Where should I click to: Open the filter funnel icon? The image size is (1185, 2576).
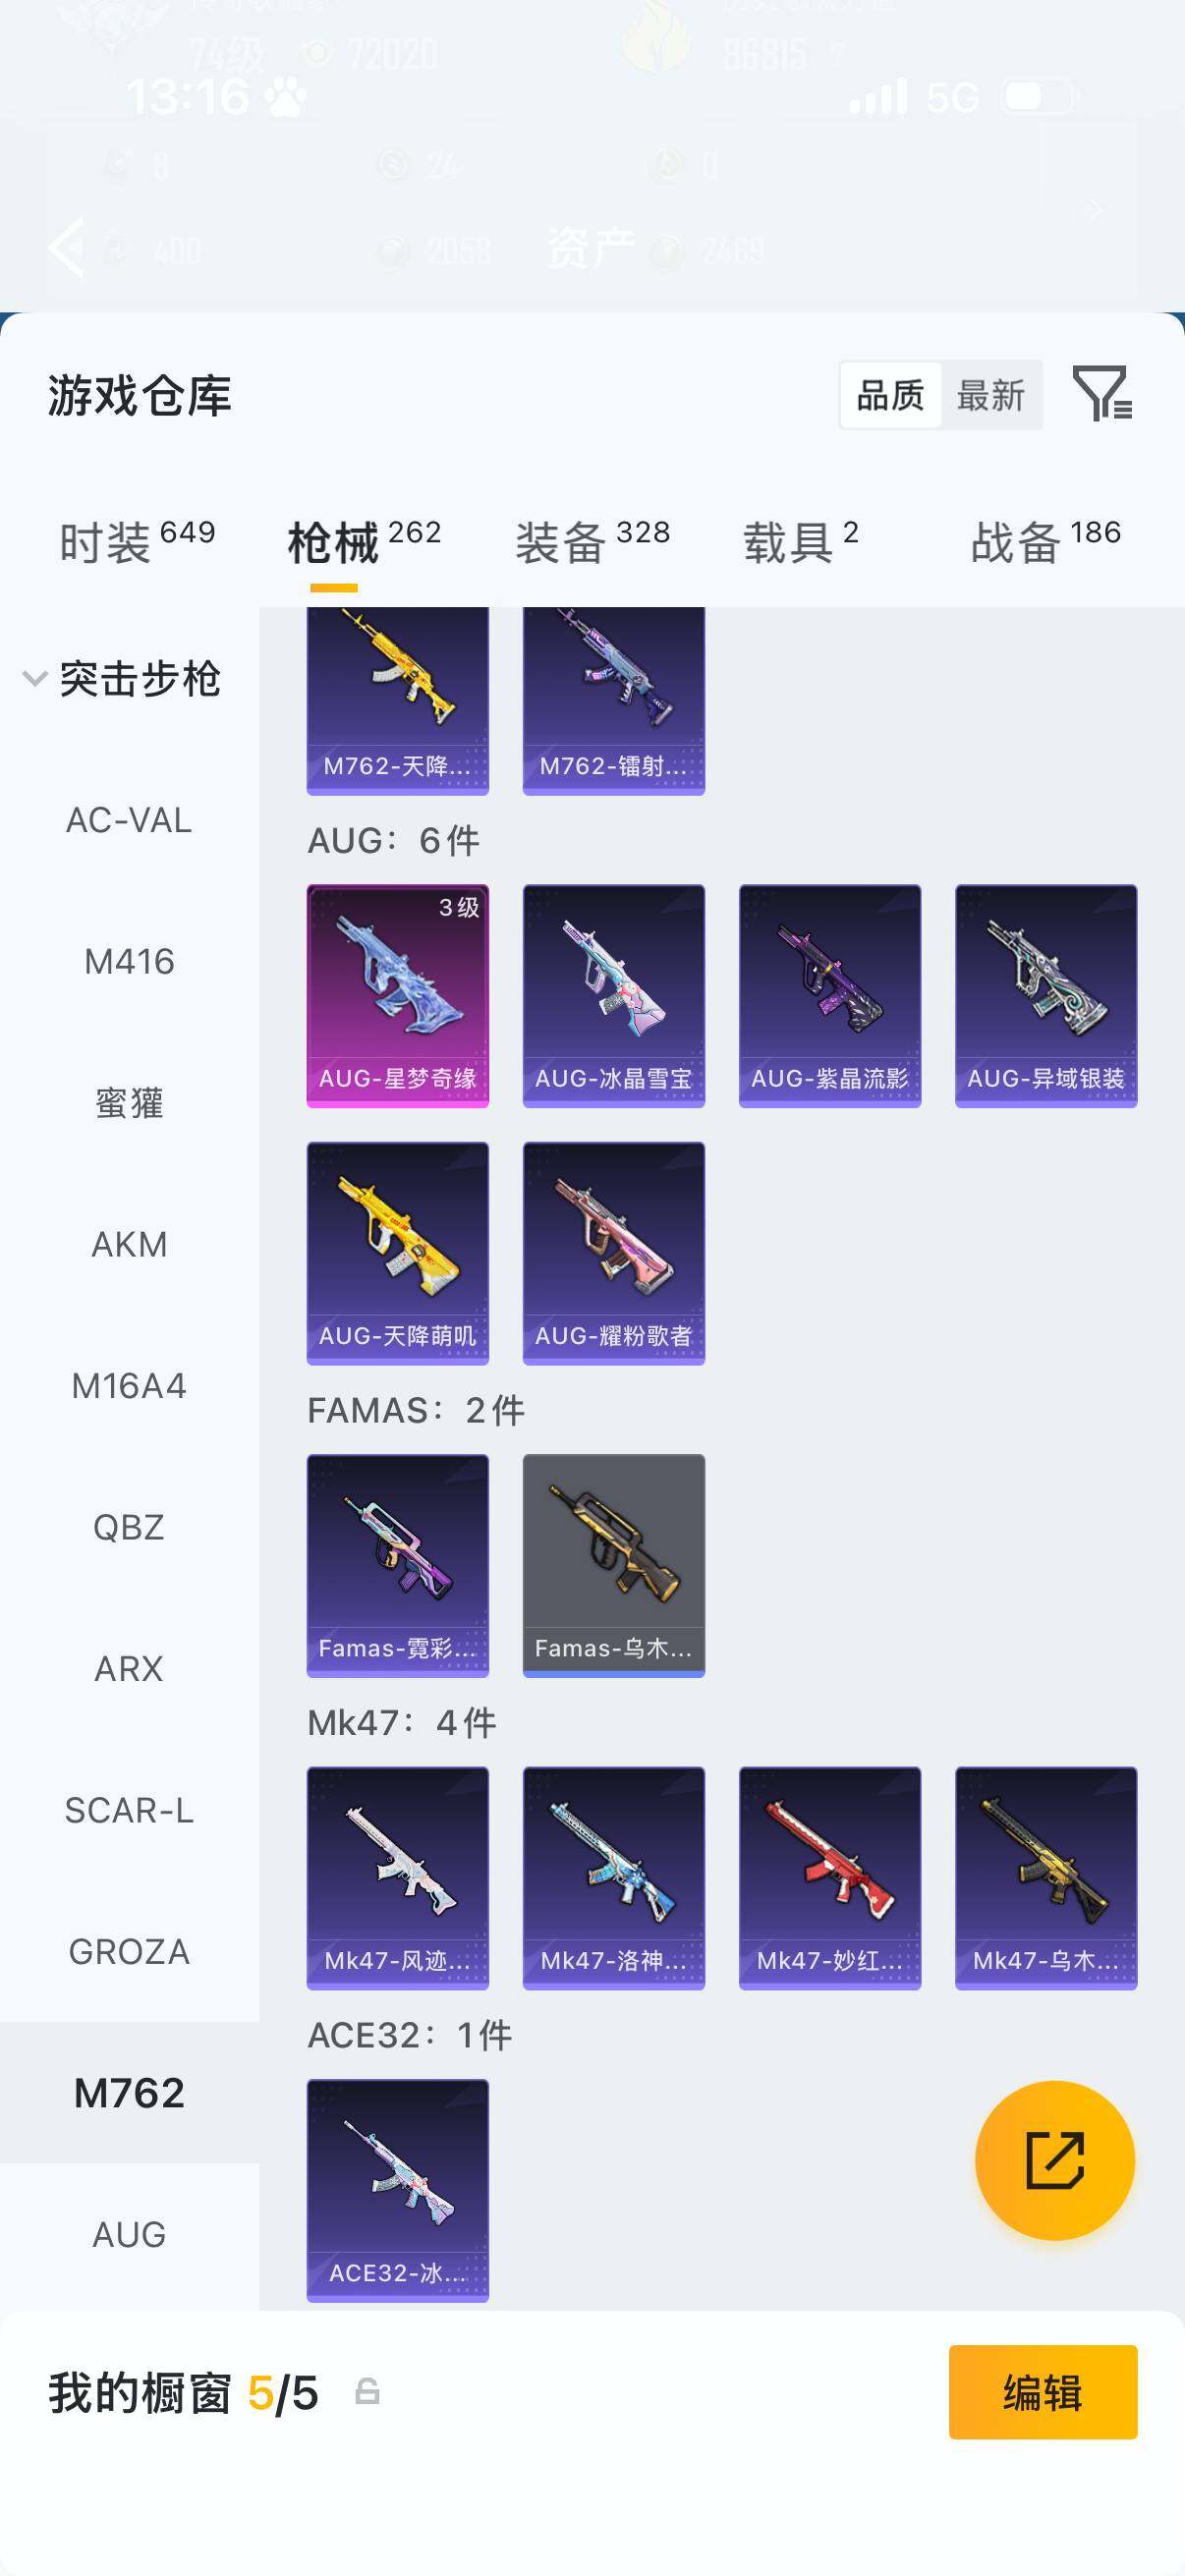tap(1102, 393)
